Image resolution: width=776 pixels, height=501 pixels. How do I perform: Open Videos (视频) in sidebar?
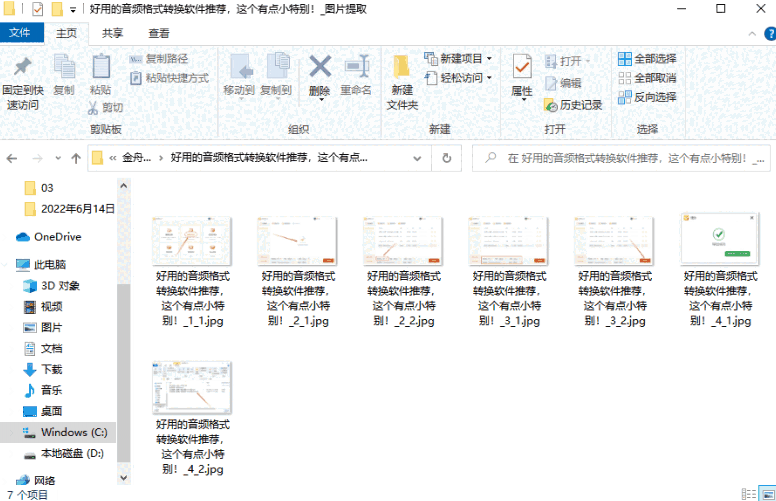[43, 306]
